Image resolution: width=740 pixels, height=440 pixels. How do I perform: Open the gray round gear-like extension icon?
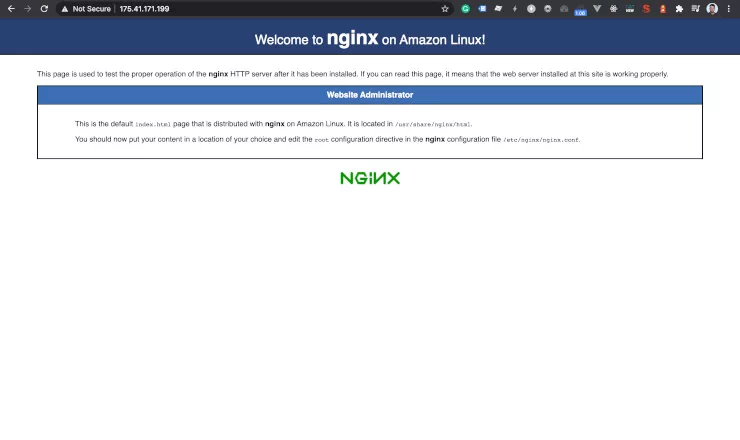click(x=547, y=8)
